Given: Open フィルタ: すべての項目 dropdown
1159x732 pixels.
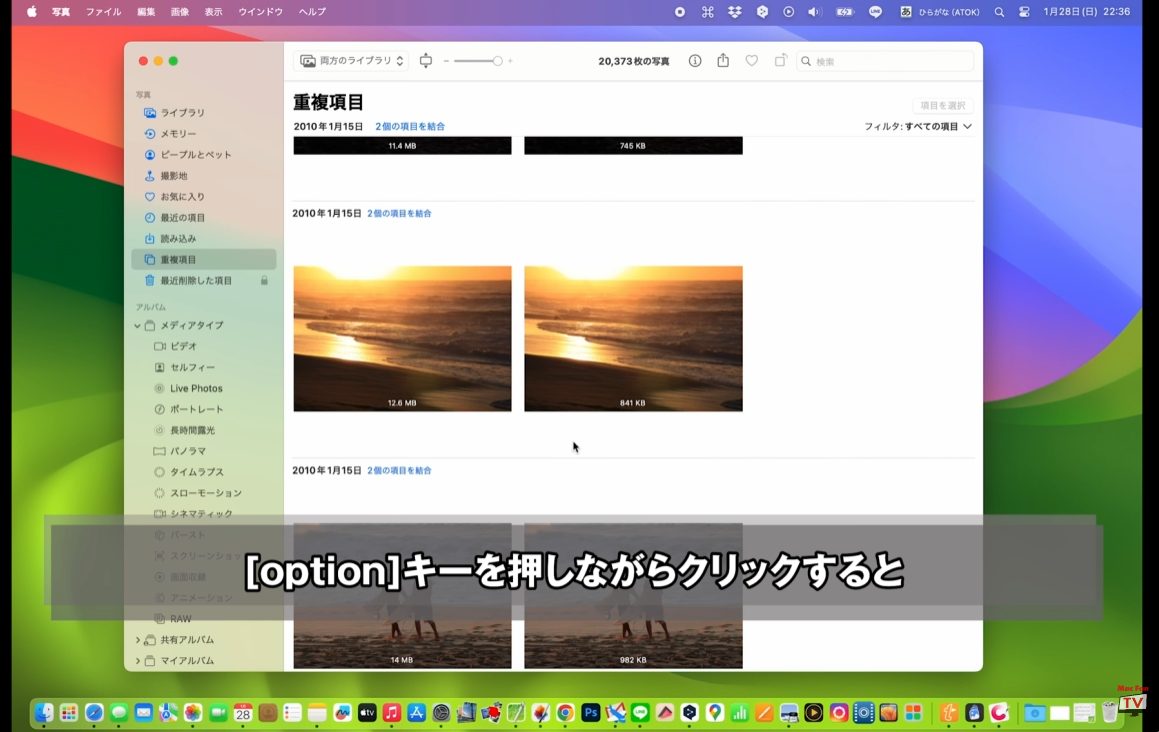Looking at the screenshot, I should (x=918, y=126).
